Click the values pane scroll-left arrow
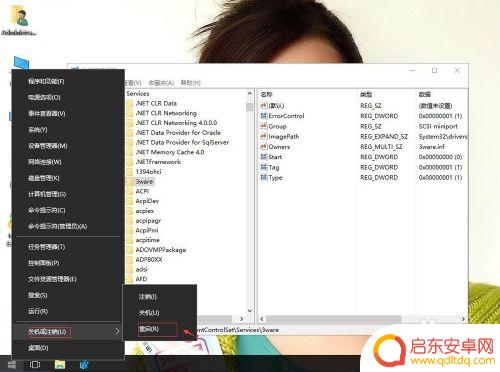Image resolution: width=500 pixels, height=372 pixels. pos(262,319)
